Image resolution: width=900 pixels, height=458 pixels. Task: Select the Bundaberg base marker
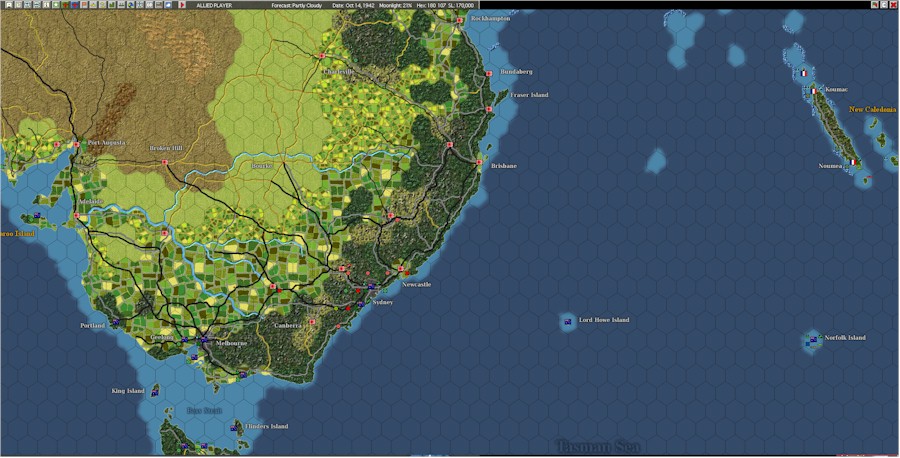pyautogui.click(x=489, y=73)
